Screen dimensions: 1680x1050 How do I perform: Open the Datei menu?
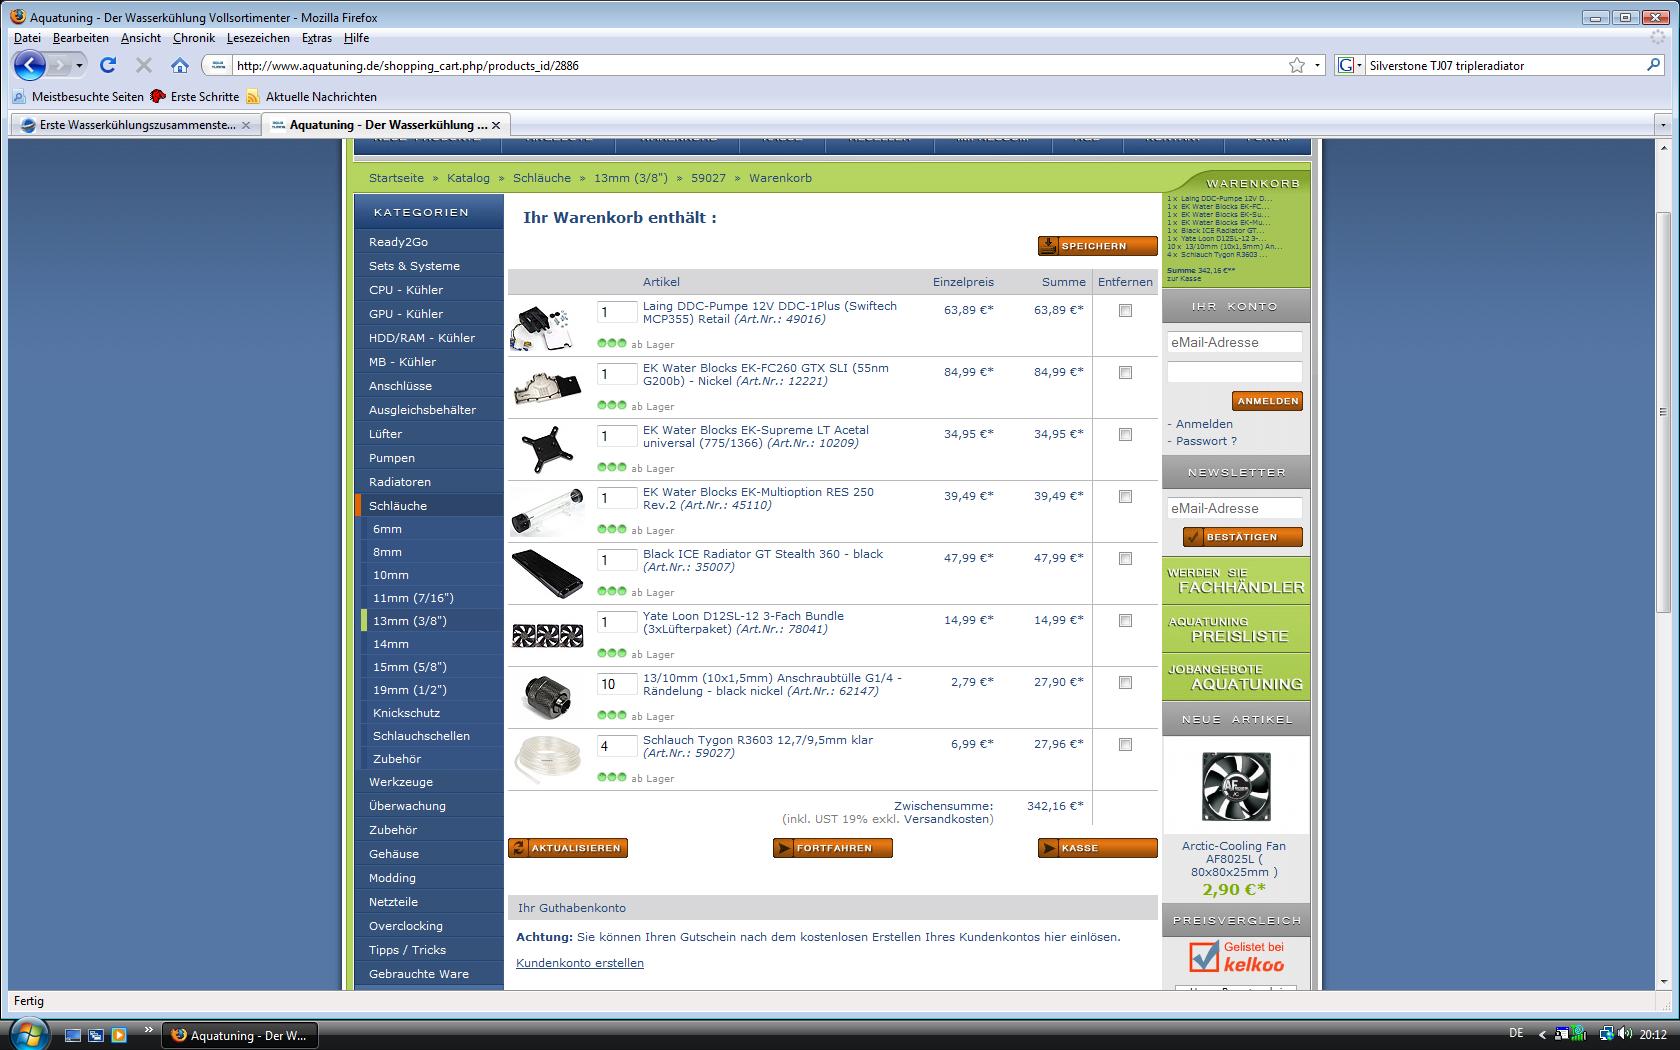coord(27,38)
